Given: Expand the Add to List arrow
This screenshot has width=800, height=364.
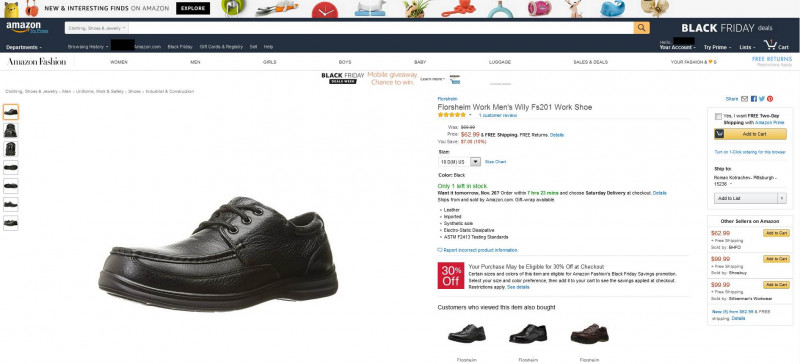Looking at the screenshot, I should click(781, 198).
